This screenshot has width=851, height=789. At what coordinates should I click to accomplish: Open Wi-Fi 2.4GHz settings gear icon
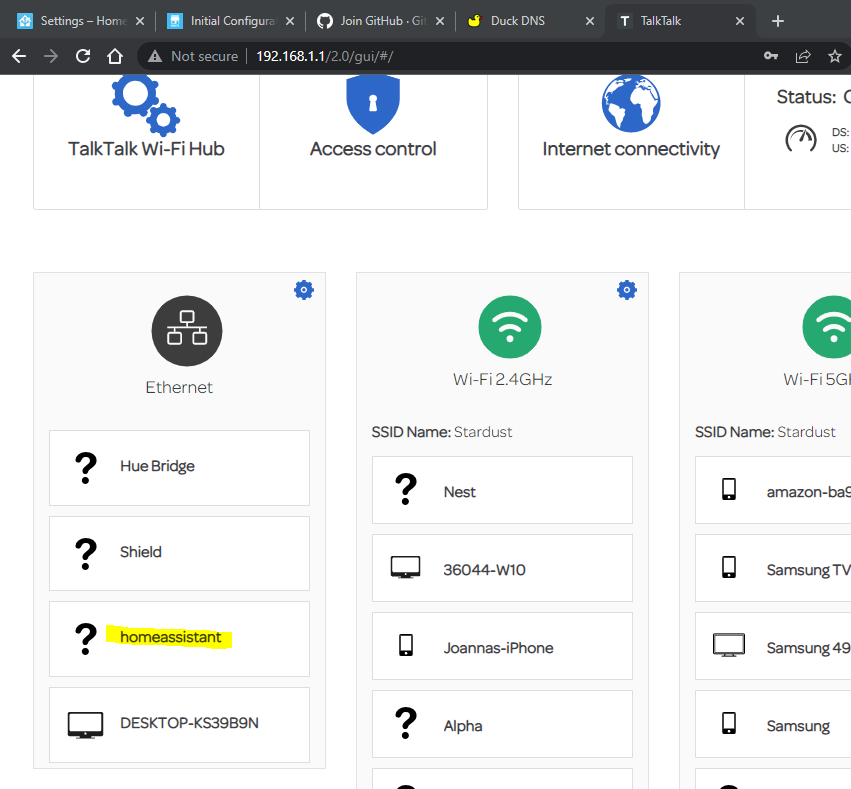[627, 290]
